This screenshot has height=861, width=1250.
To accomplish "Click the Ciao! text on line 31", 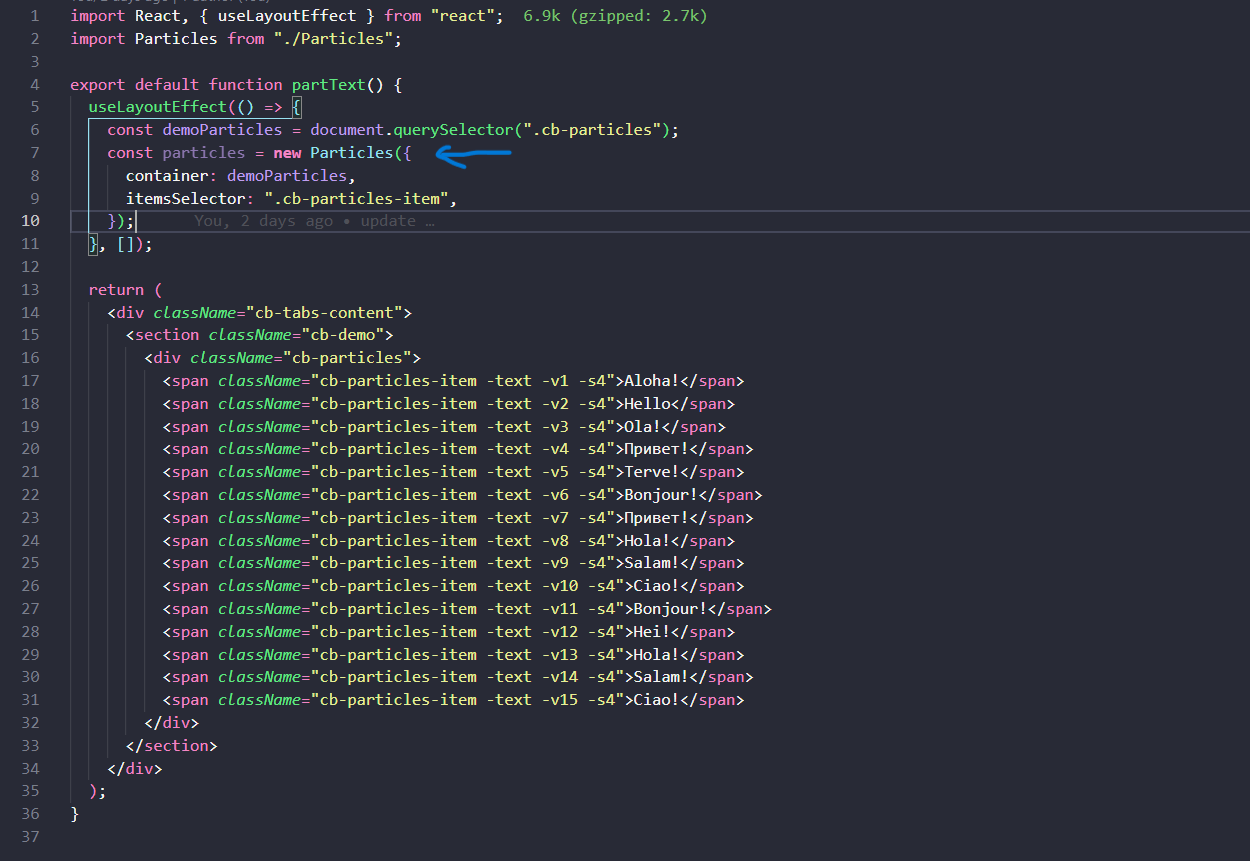I will 657,700.
